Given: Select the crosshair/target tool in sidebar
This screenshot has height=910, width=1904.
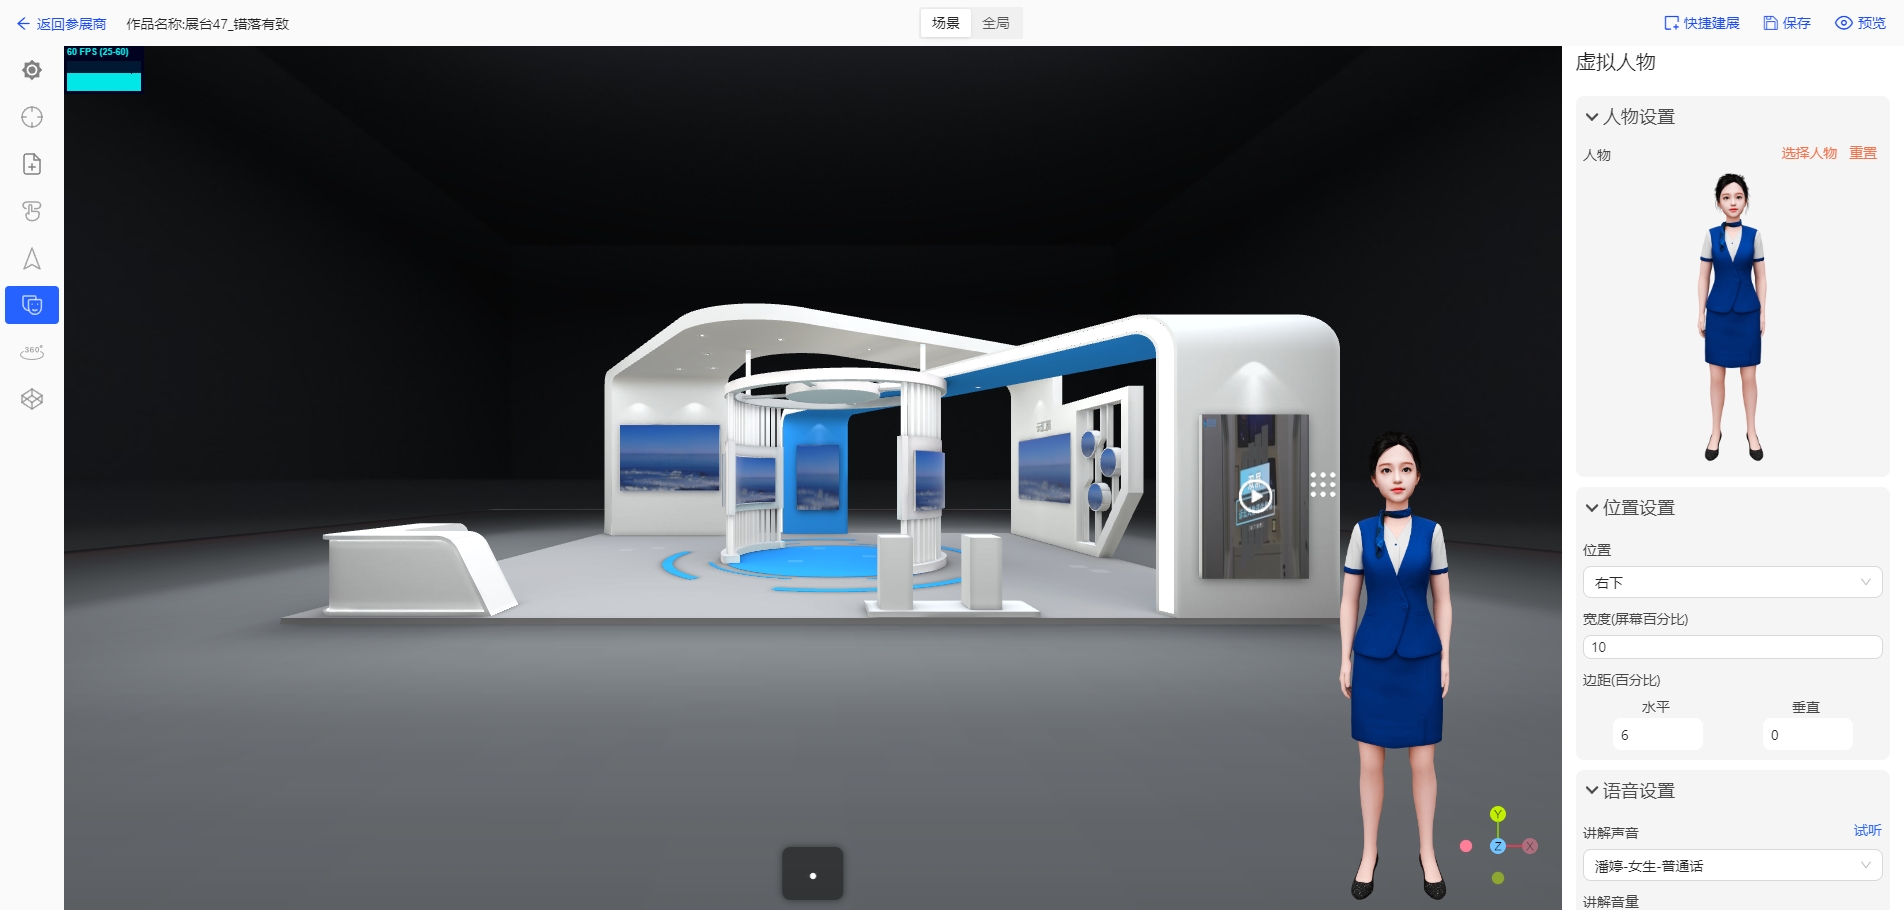Looking at the screenshot, I should [x=31, y=116].
